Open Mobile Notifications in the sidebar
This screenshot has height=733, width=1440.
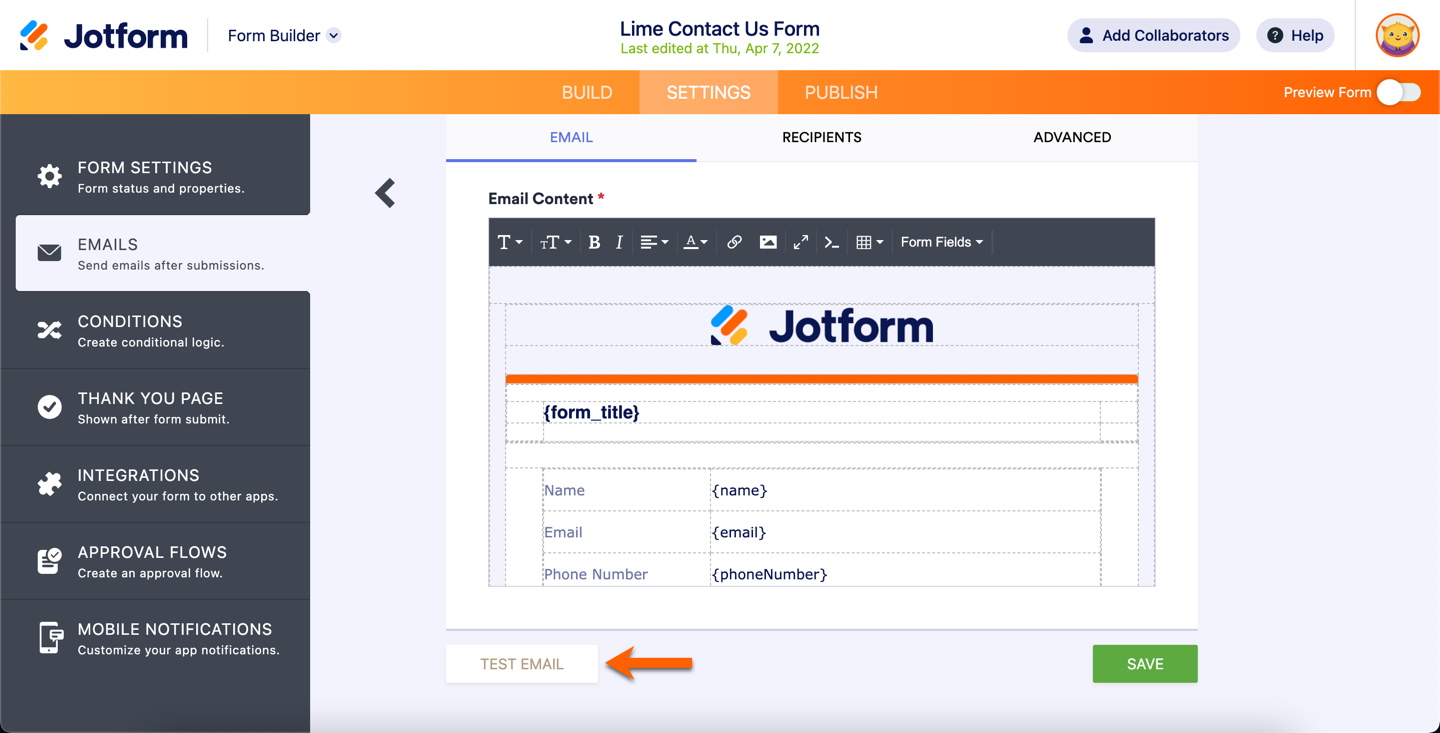[155, 638]
